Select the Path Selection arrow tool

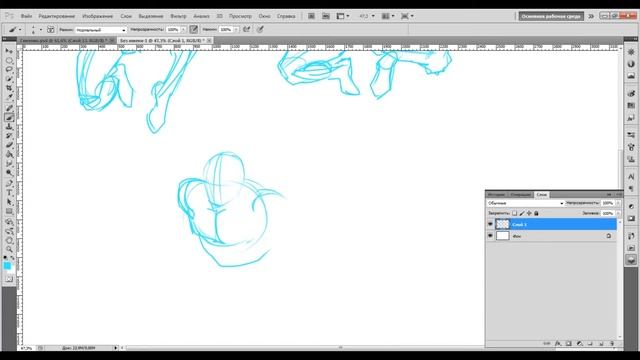click(9, 202)
